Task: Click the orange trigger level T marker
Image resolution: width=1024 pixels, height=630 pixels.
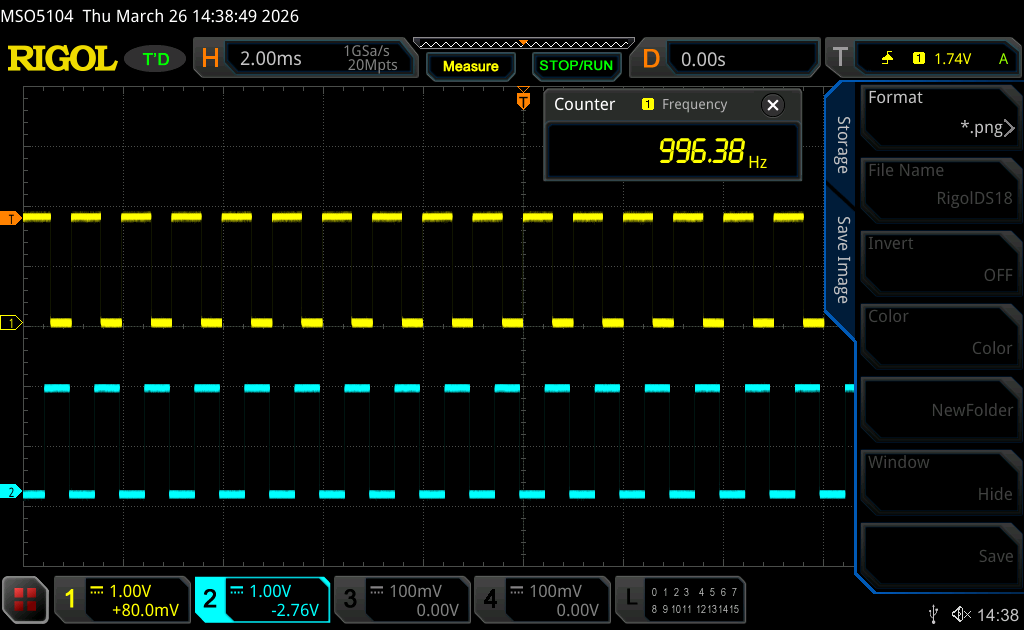Action: (12, 217)
